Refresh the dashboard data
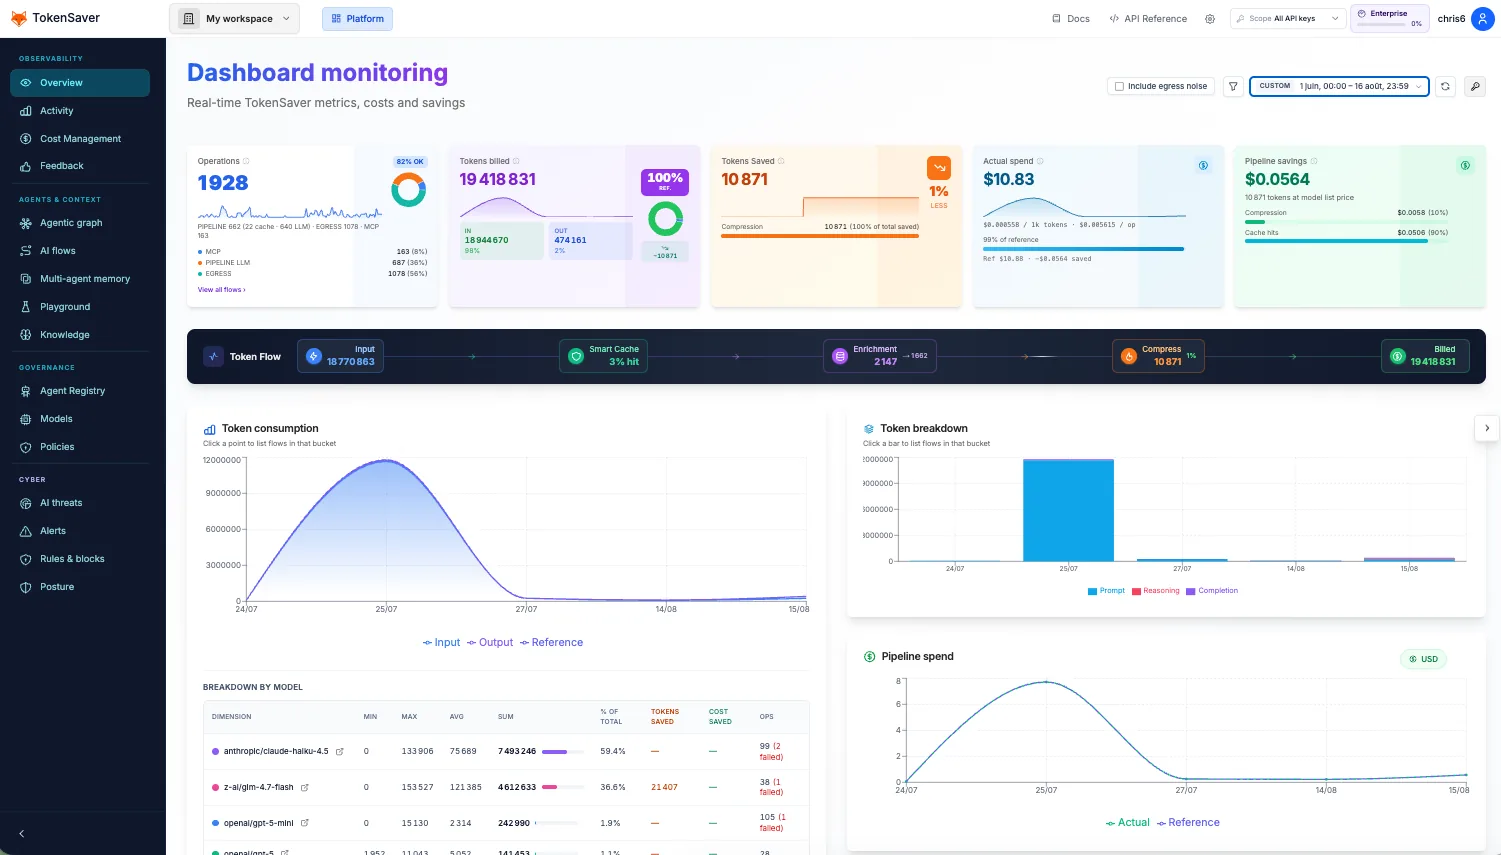 coord(1445,86)
